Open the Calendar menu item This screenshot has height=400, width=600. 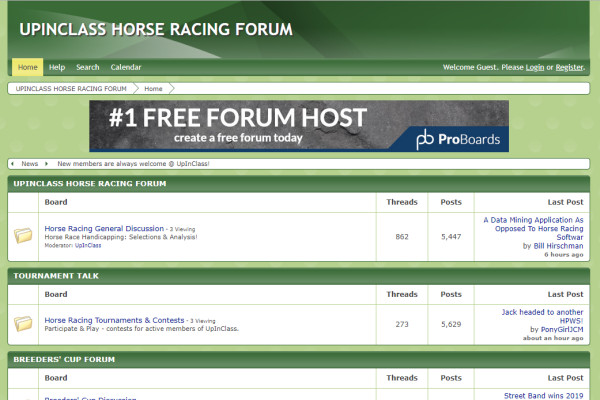(126, 67)
